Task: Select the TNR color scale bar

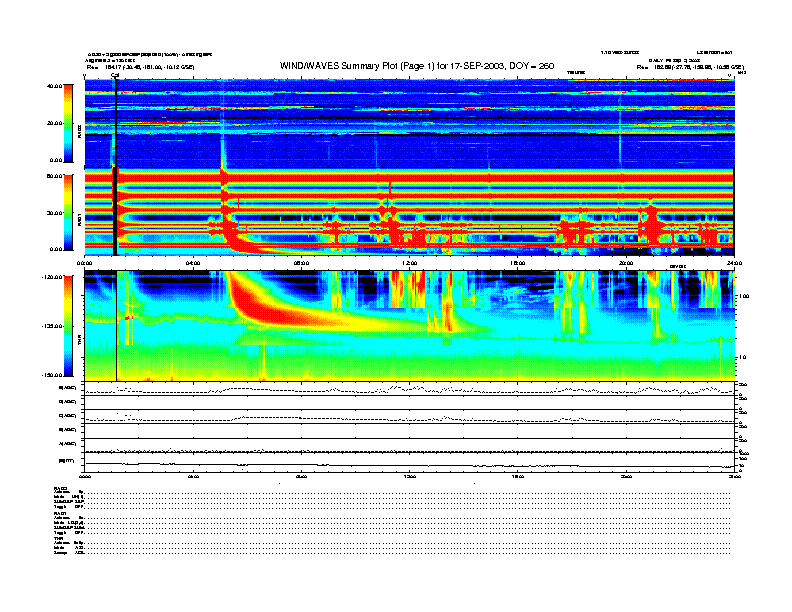Action: [69, 325]
